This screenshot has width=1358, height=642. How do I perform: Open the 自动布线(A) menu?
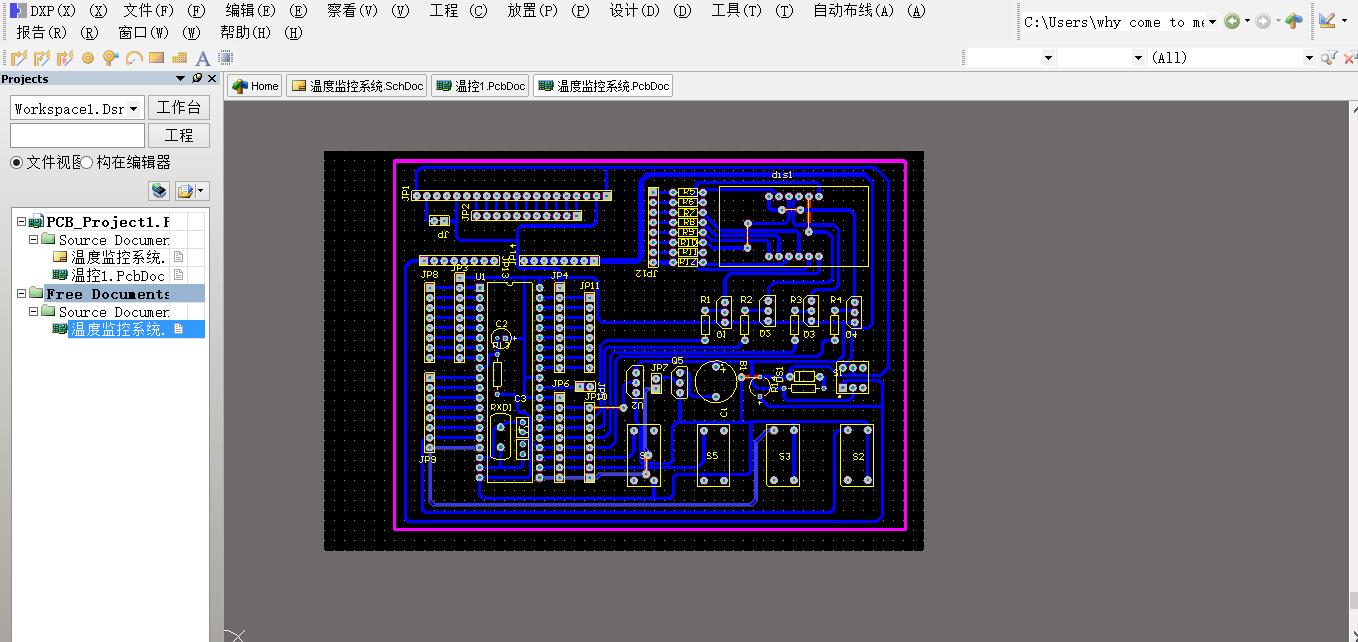click(x=854, y=11)
